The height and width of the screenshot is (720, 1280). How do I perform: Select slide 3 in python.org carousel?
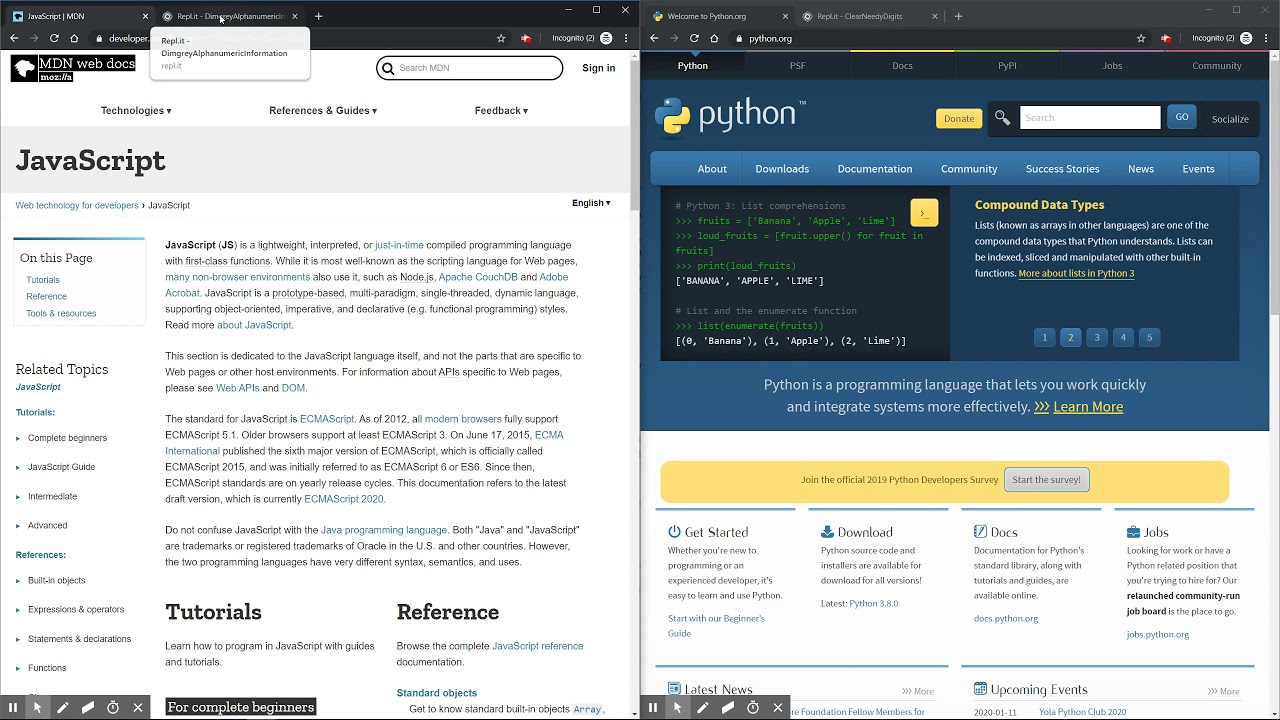coord(1097,337)
